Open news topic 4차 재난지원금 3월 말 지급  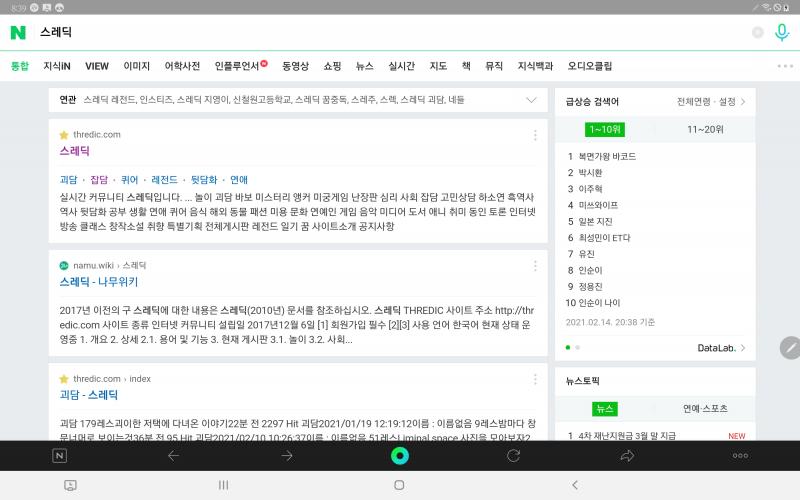627,436
